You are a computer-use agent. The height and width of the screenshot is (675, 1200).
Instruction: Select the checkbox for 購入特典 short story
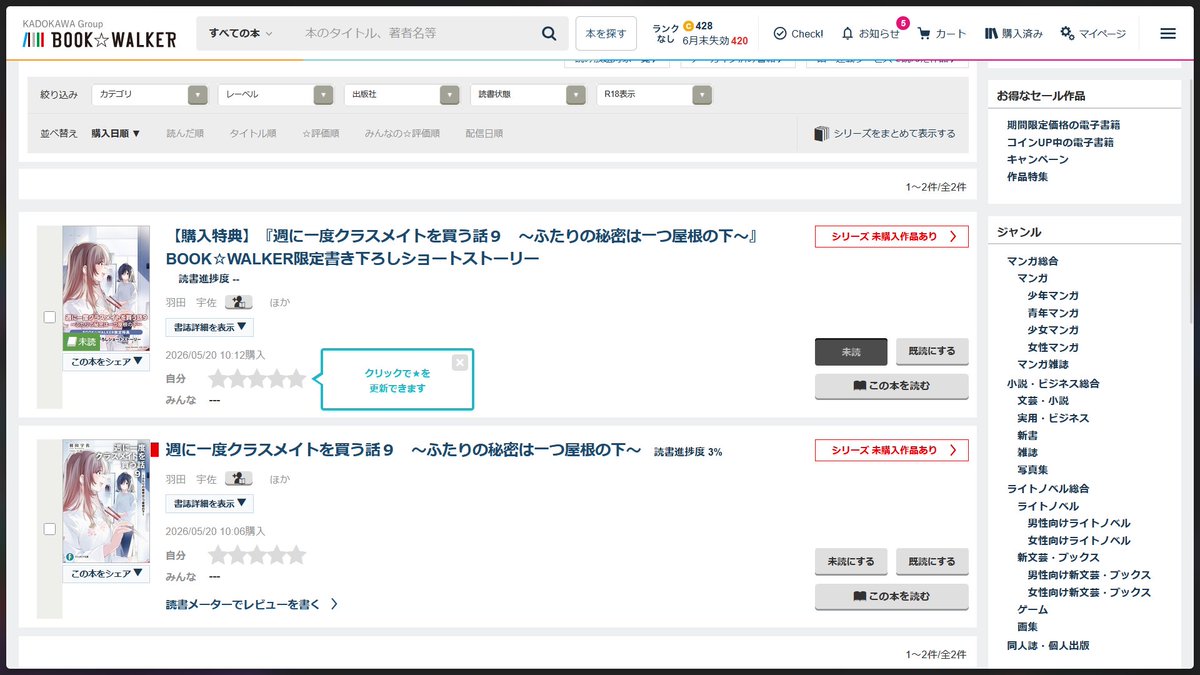click(x=50, y=317)
